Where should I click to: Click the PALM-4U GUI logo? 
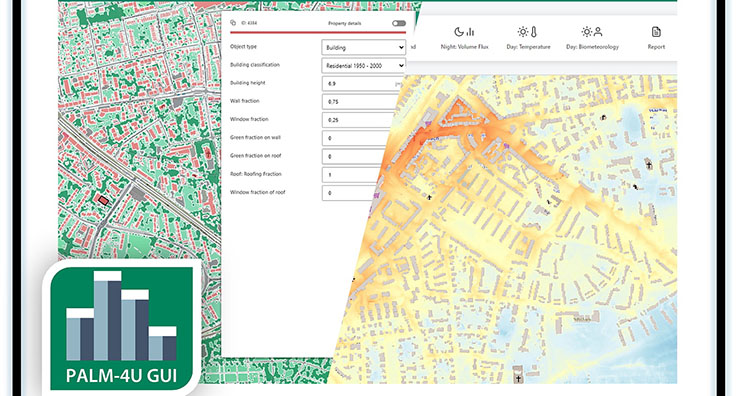tap(121, 328)
